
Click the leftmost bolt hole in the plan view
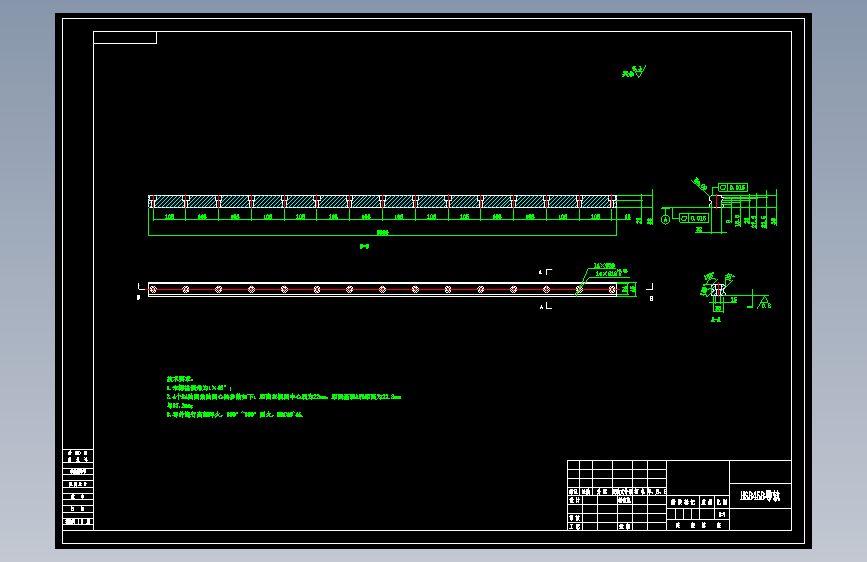[153, 289]
